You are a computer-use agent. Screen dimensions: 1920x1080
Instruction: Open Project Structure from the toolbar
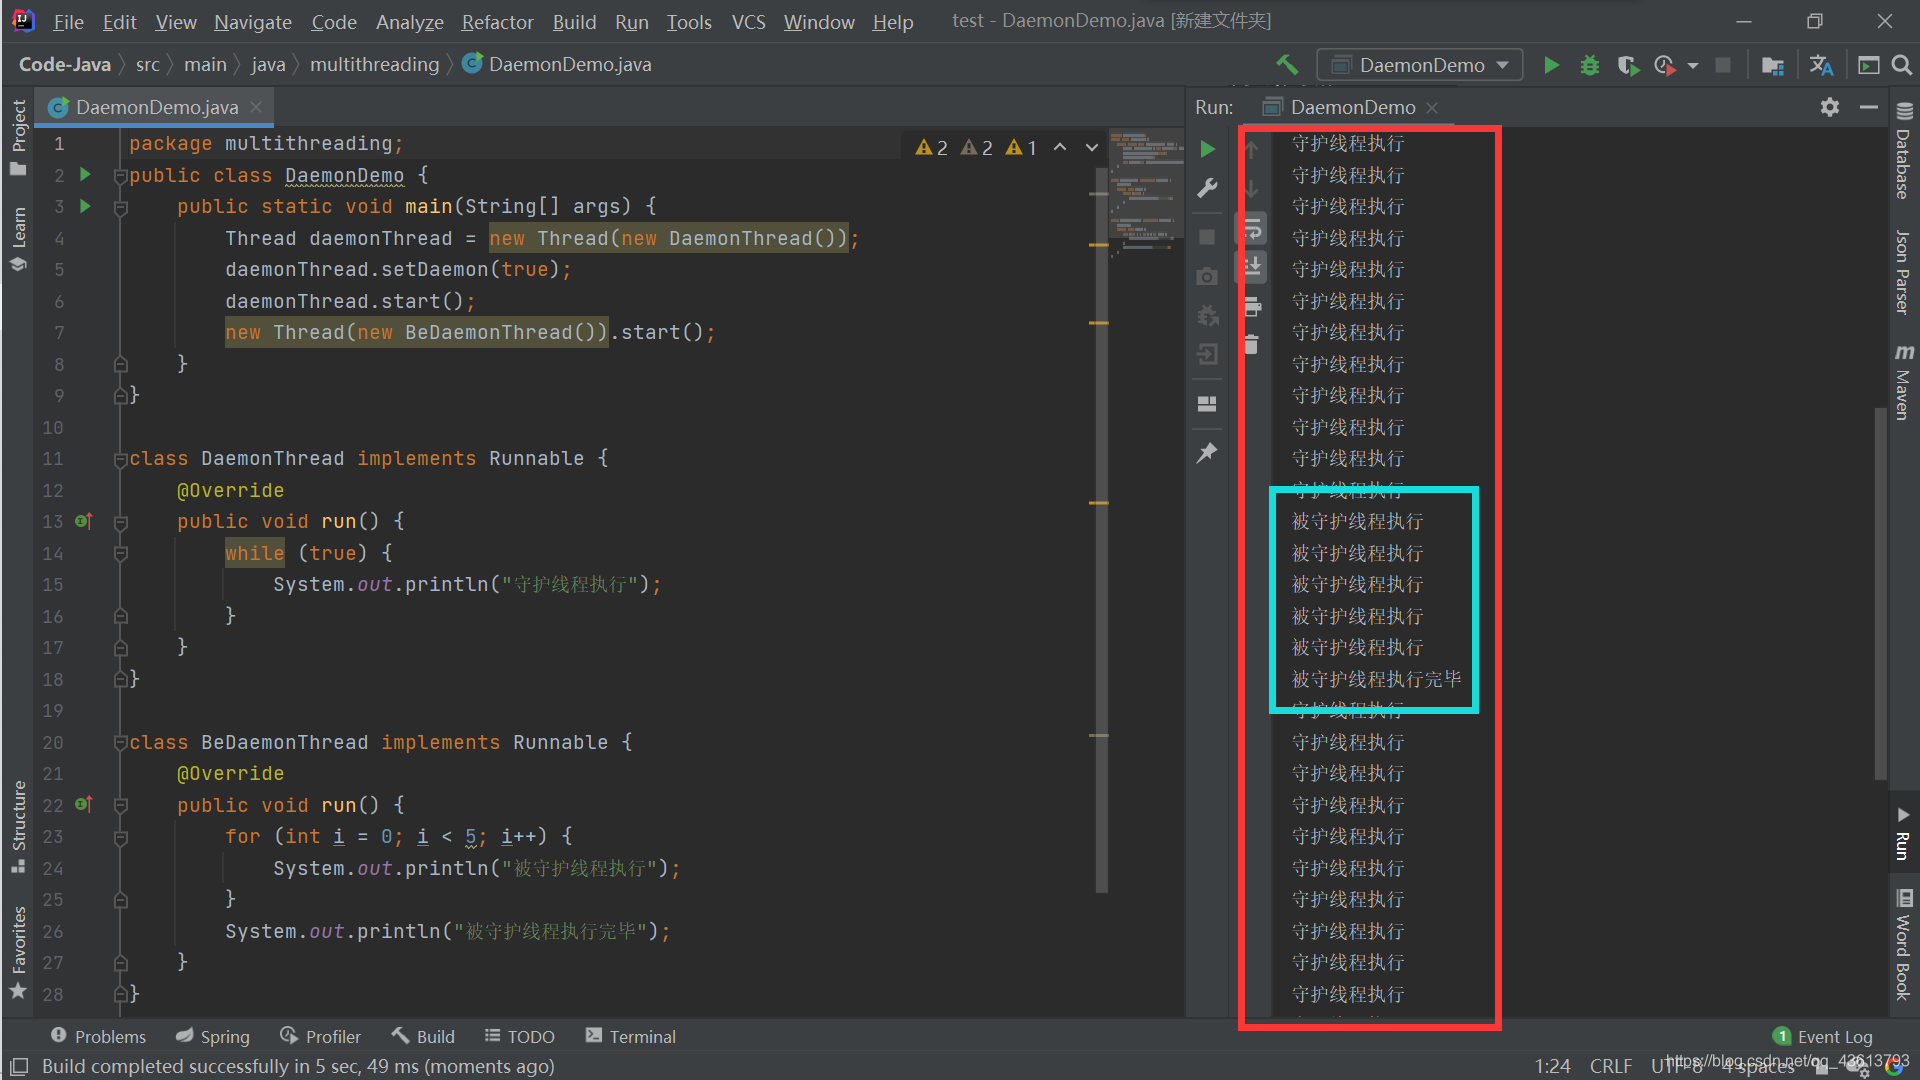pyautogui.click(x=1772, y=65)
